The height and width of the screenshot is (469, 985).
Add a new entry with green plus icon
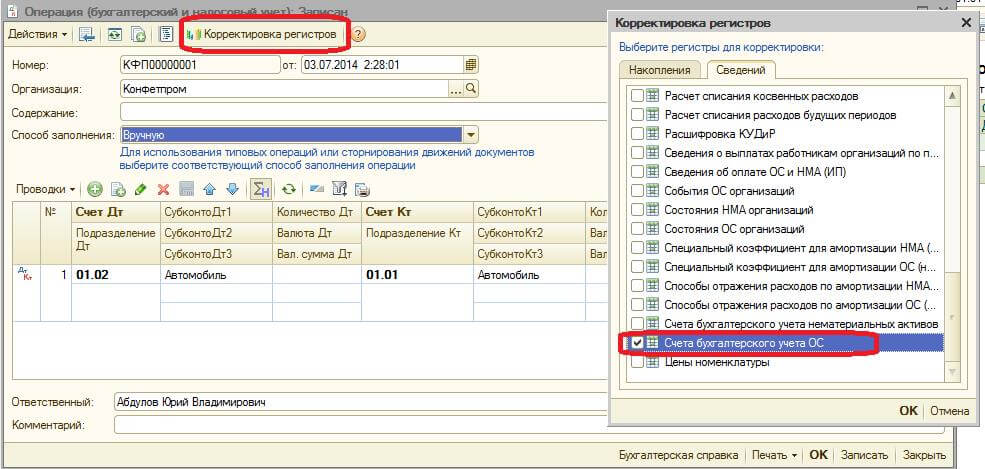tap(95, 189)
